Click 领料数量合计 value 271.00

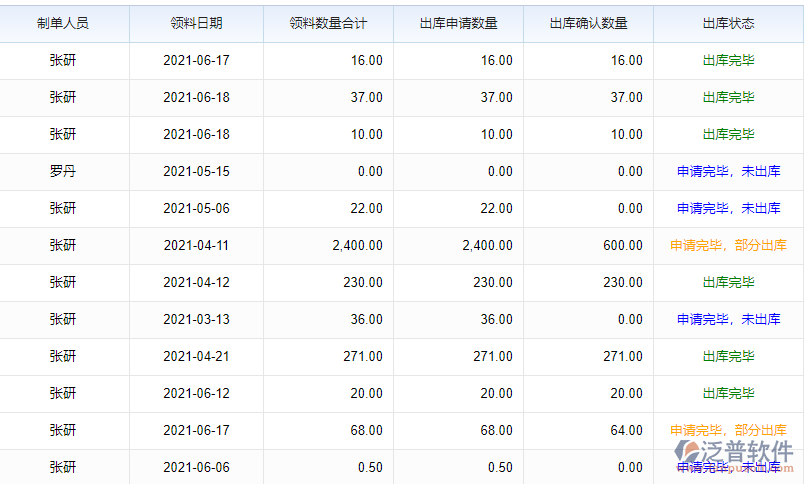click(x=363, y=356)
